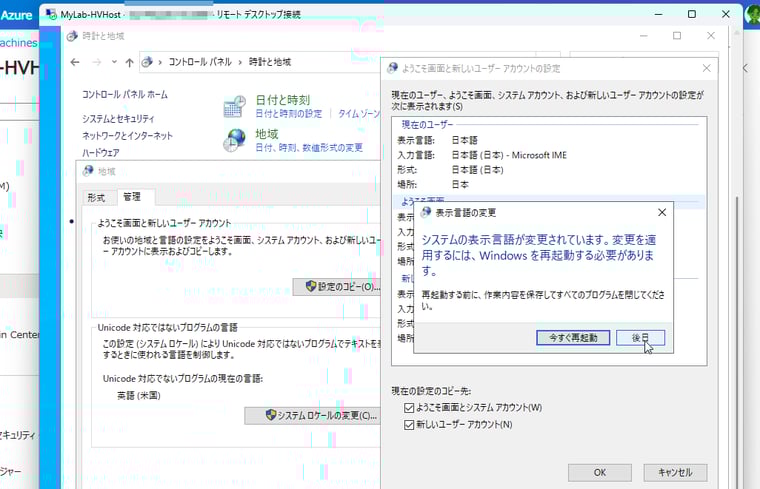This screenshot has width=760, height=489.
Task: Click the 後日 (later) button
Action: pyautogui.click(x=640, y=338)
